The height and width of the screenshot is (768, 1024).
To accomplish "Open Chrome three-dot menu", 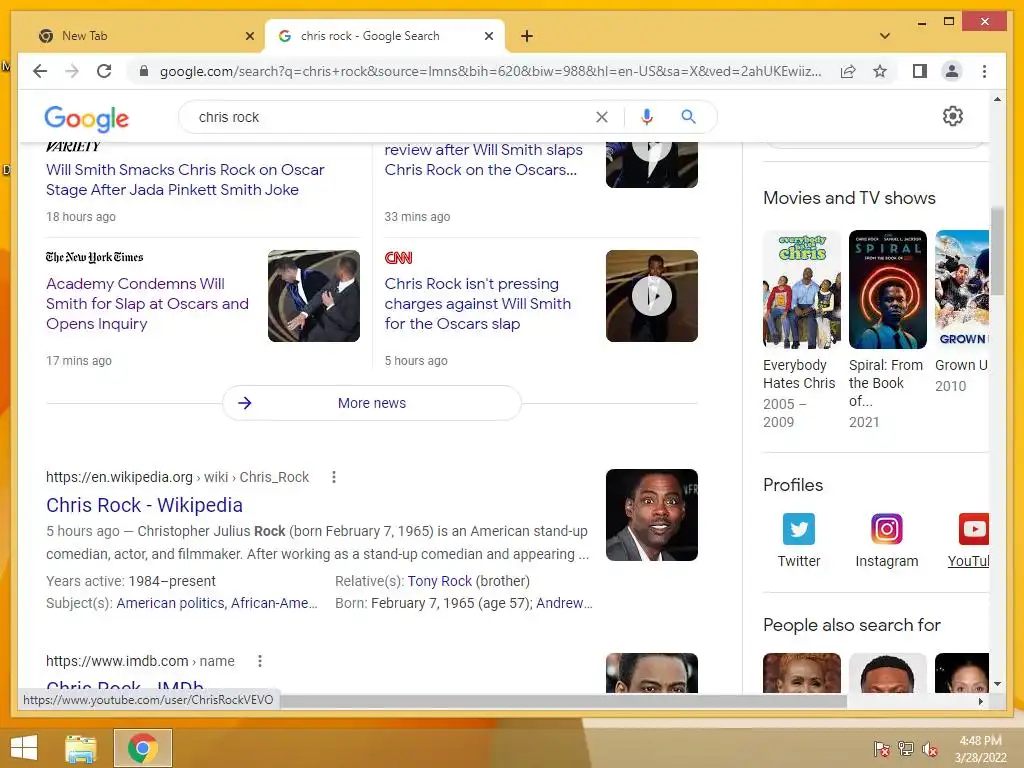I will [x=984, y=71].
